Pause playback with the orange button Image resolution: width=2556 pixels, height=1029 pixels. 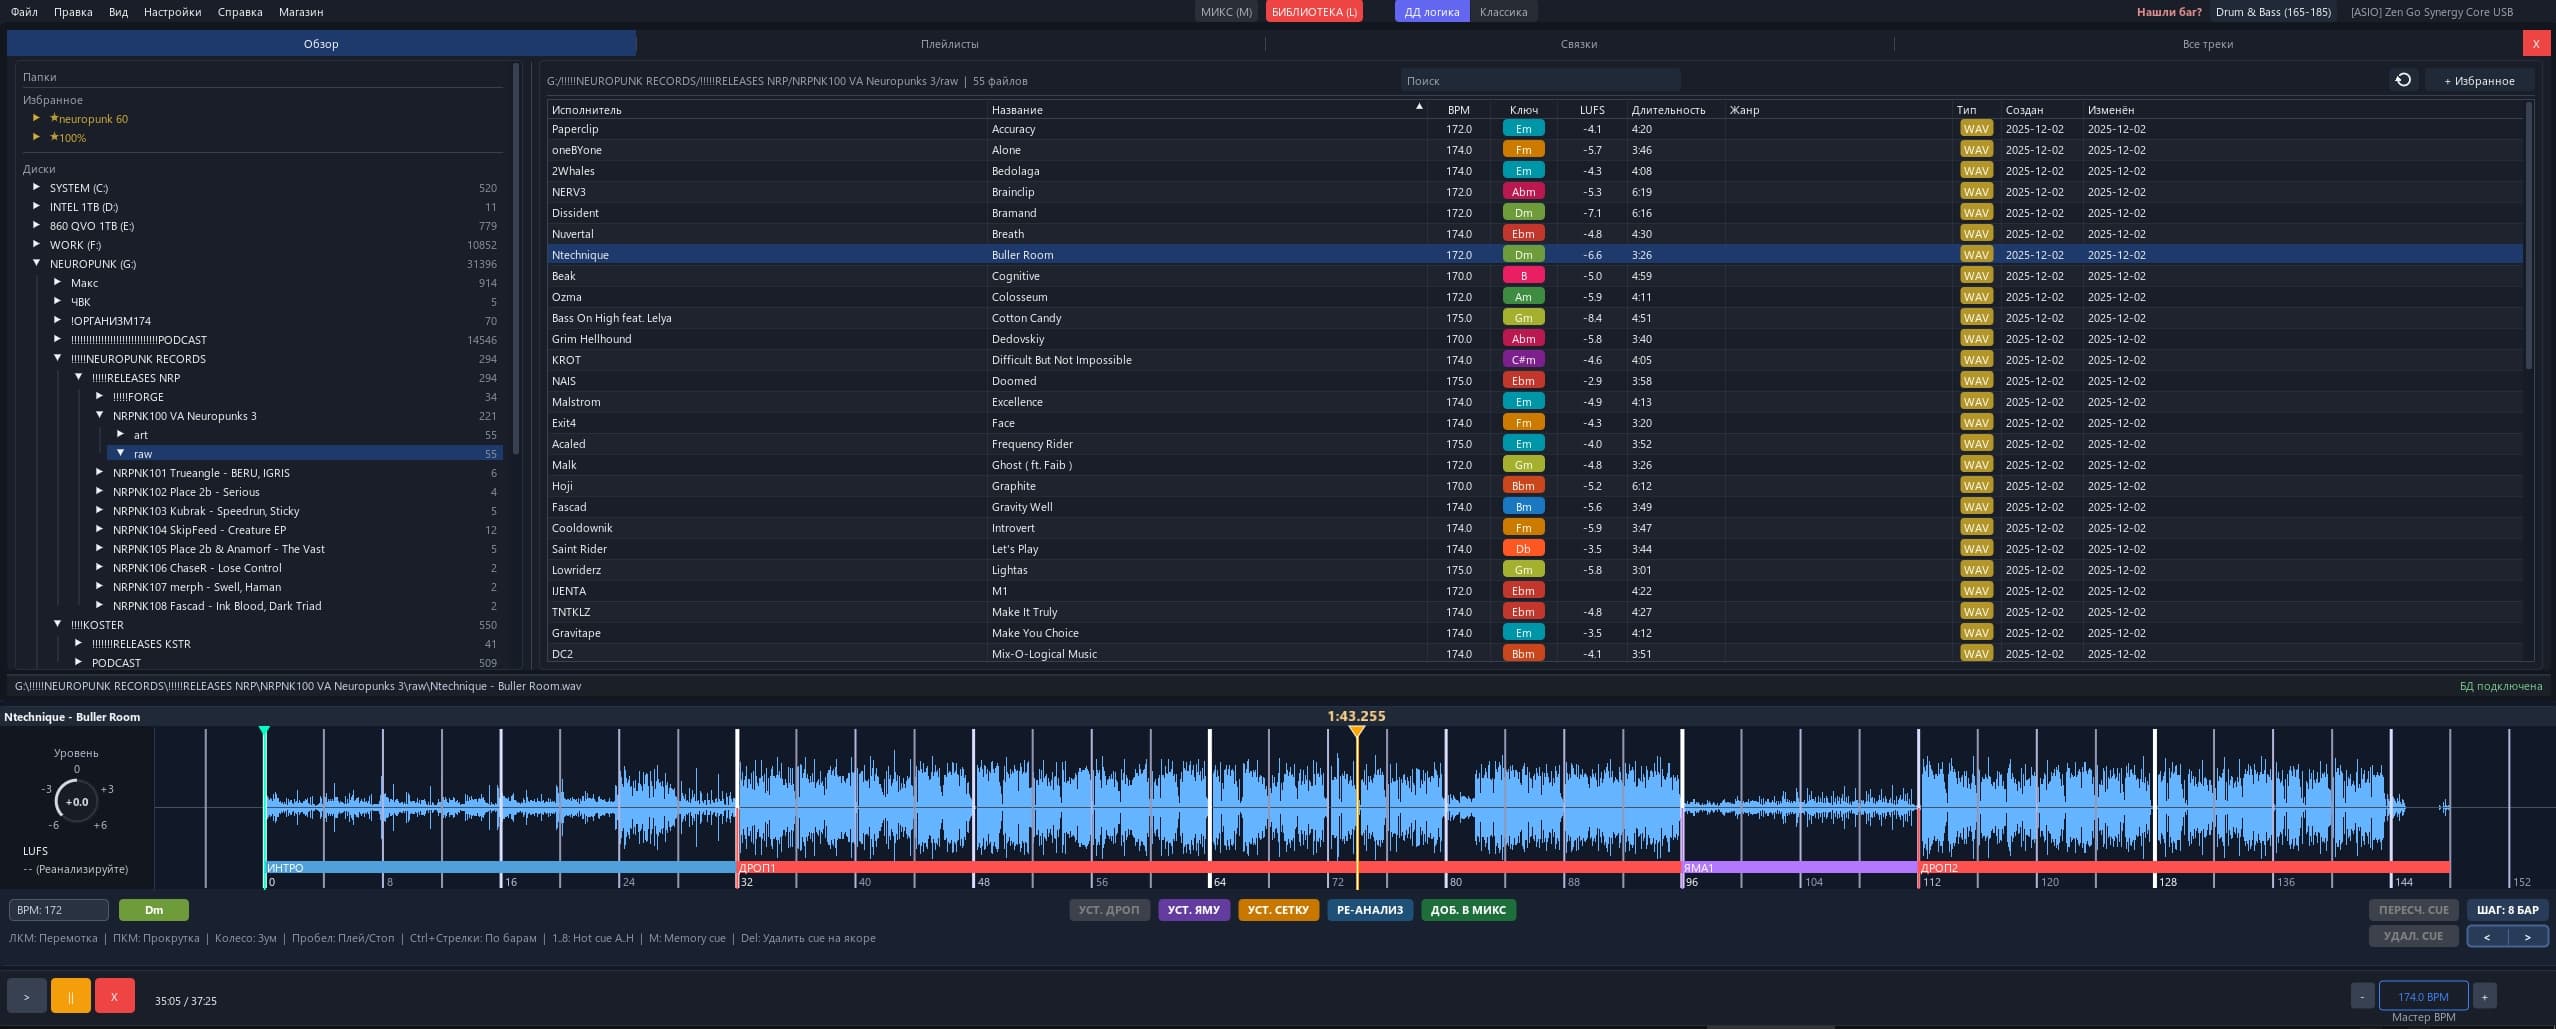click(71, 996)
